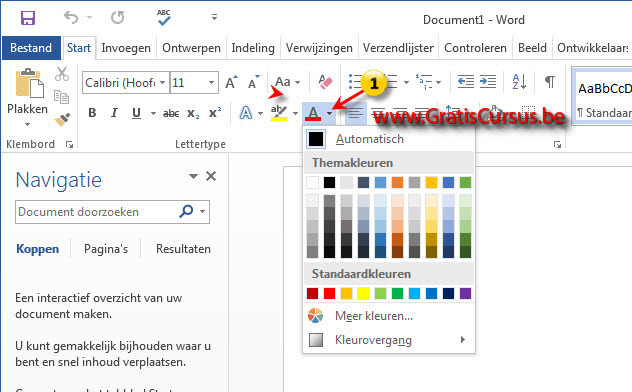Pick the yellow standard color swatch
The width and height of the screenshot is (632, 392).
coord(363,293)
